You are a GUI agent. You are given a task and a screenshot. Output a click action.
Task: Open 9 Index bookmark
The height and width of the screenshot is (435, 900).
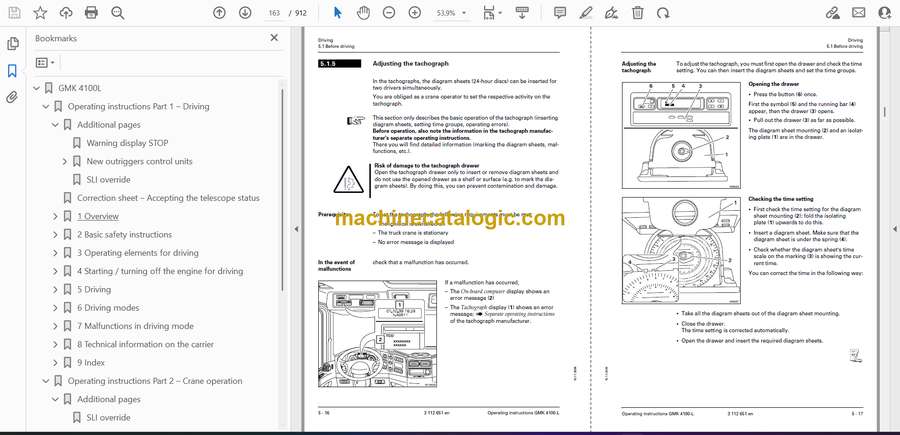pos(91,363)
